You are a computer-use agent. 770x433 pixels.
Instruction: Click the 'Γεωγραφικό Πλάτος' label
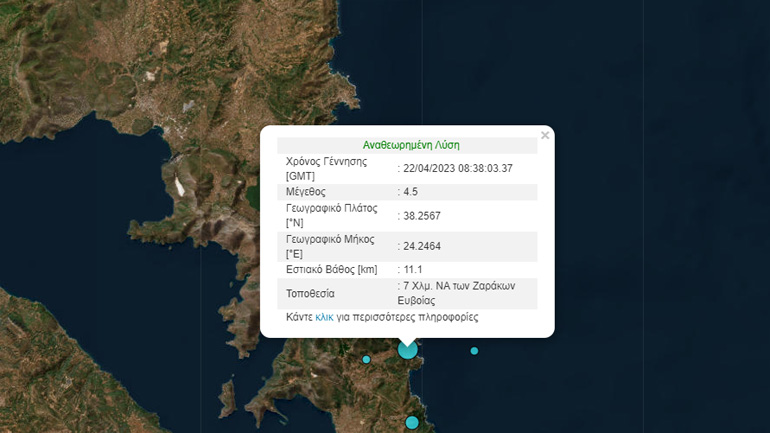(331, 209)
